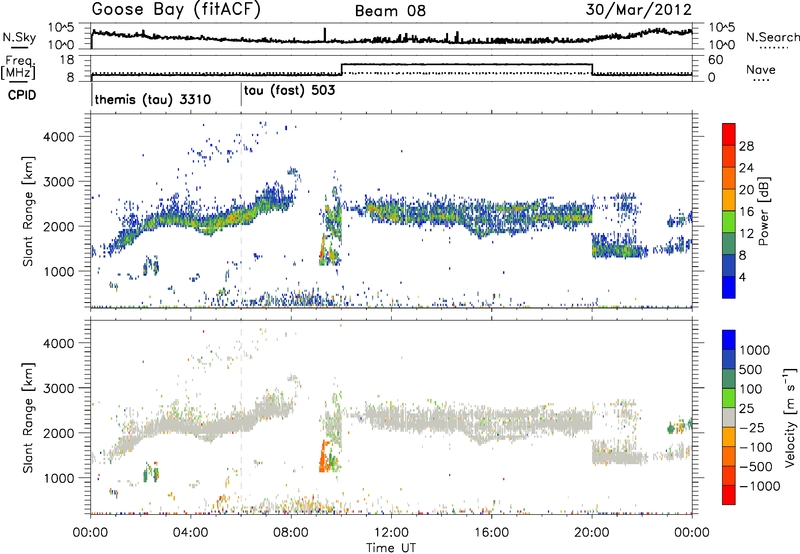Pick the 20–24 dB orange Power swatch
The image size is (800, 554).
[x=729, y=179]
